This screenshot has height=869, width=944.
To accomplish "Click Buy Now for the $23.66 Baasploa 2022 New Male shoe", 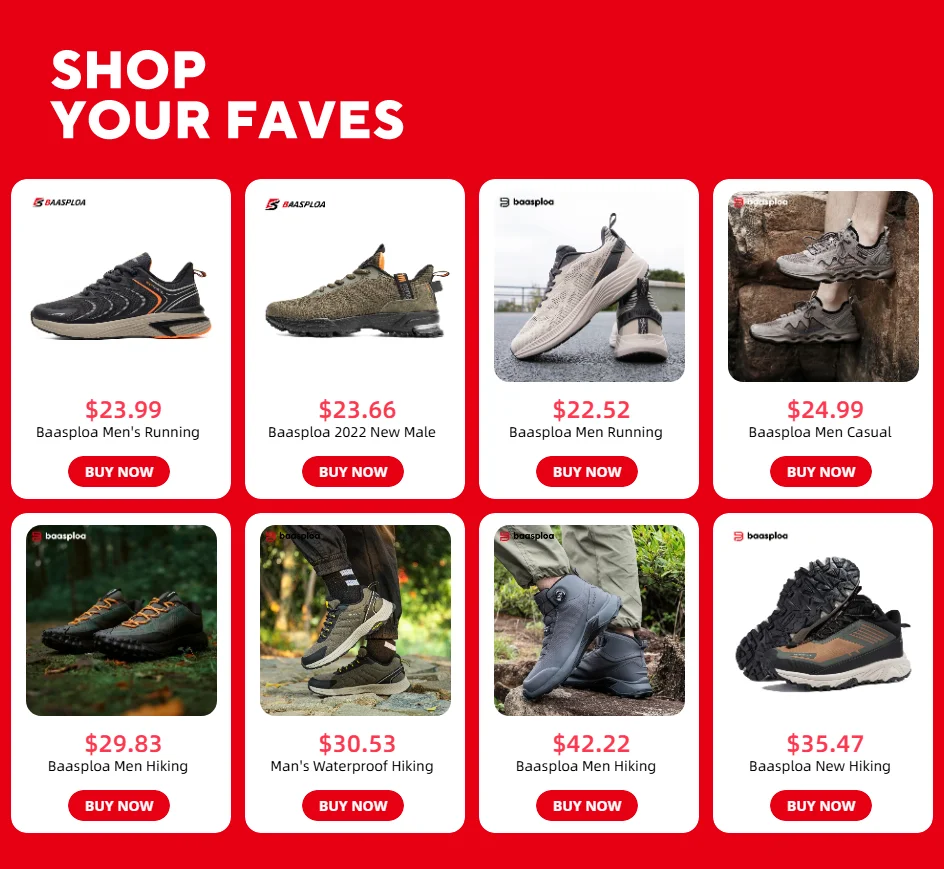I will 353,472.
